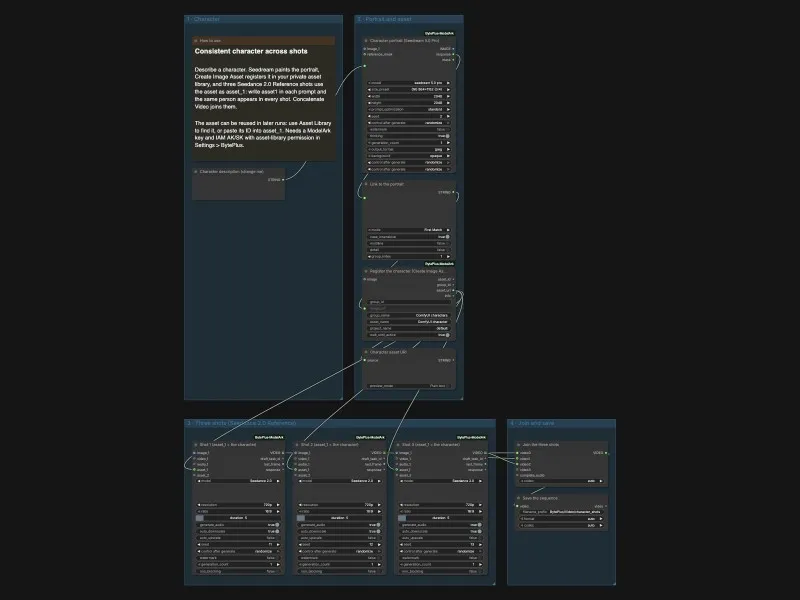This screenshot has height=600, width=800.
Task: Click the group_name field 'ComfyUI characters'
Action: (409, 315)
